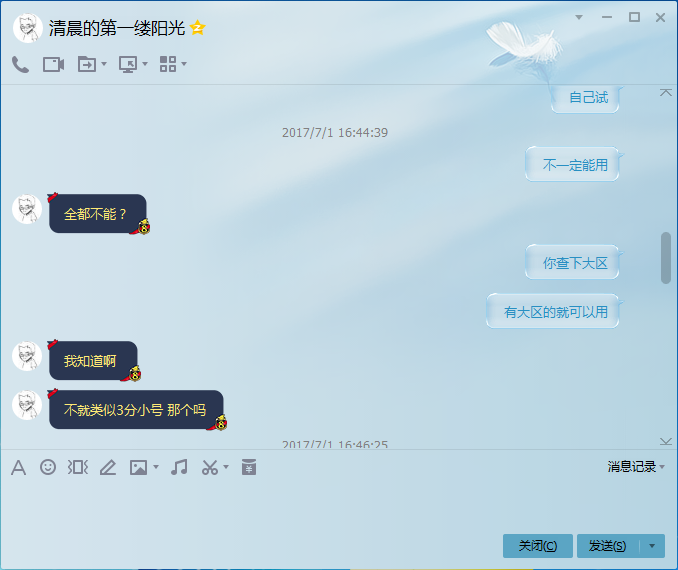Click the message bubble 有大区的就可以用
678x570 pixels.
pos(553,311)
